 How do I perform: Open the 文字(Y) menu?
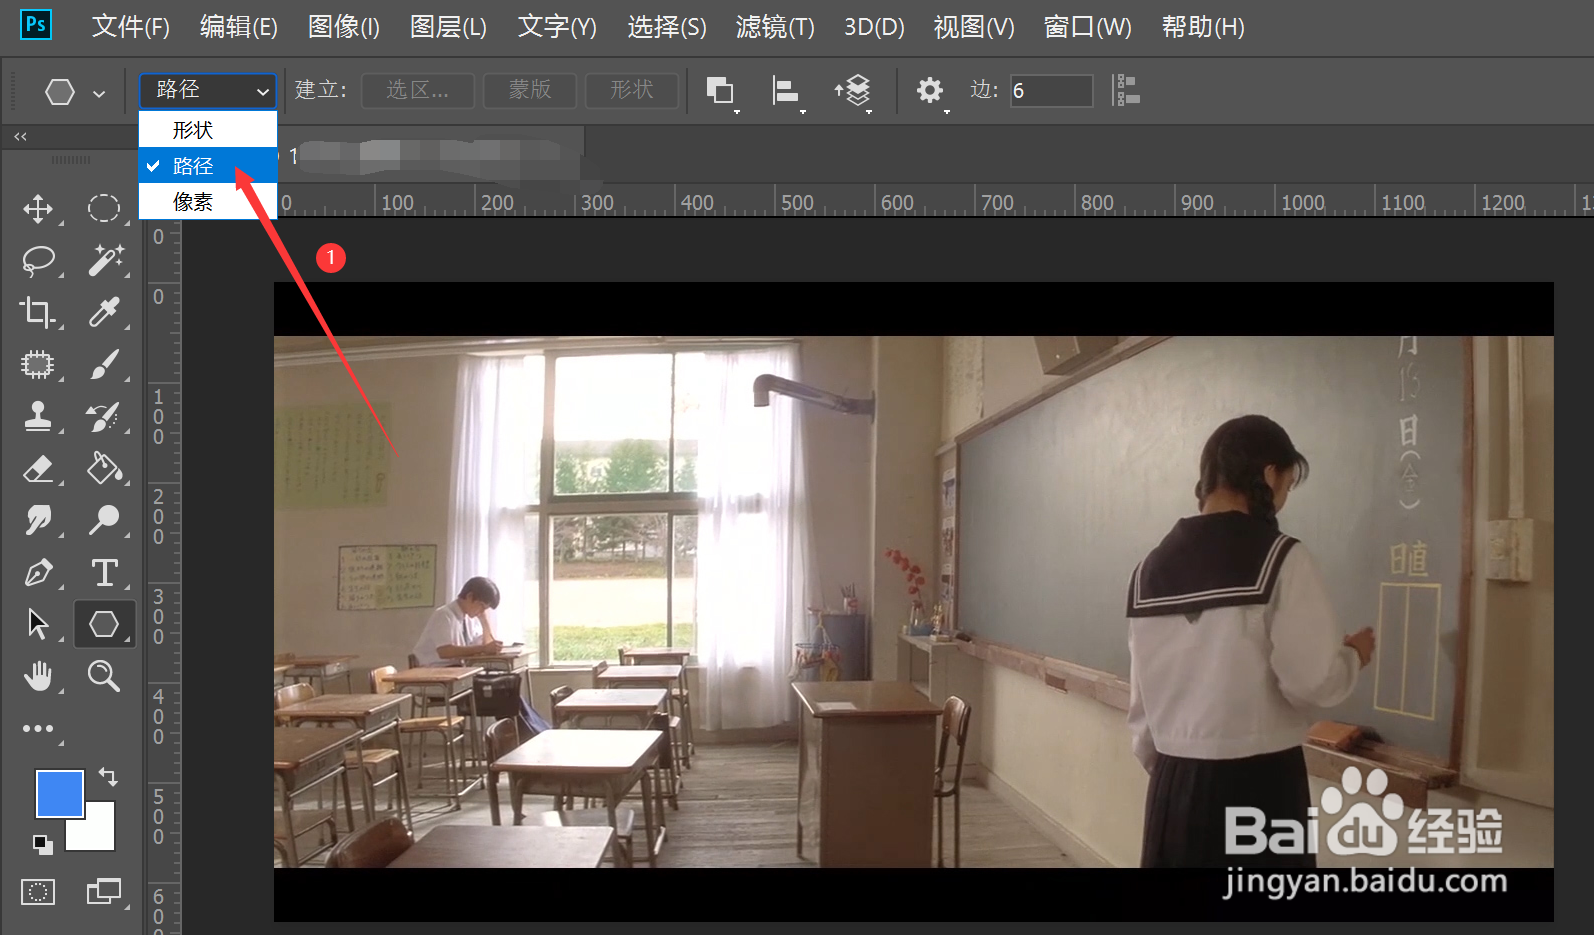pos(557,27)
